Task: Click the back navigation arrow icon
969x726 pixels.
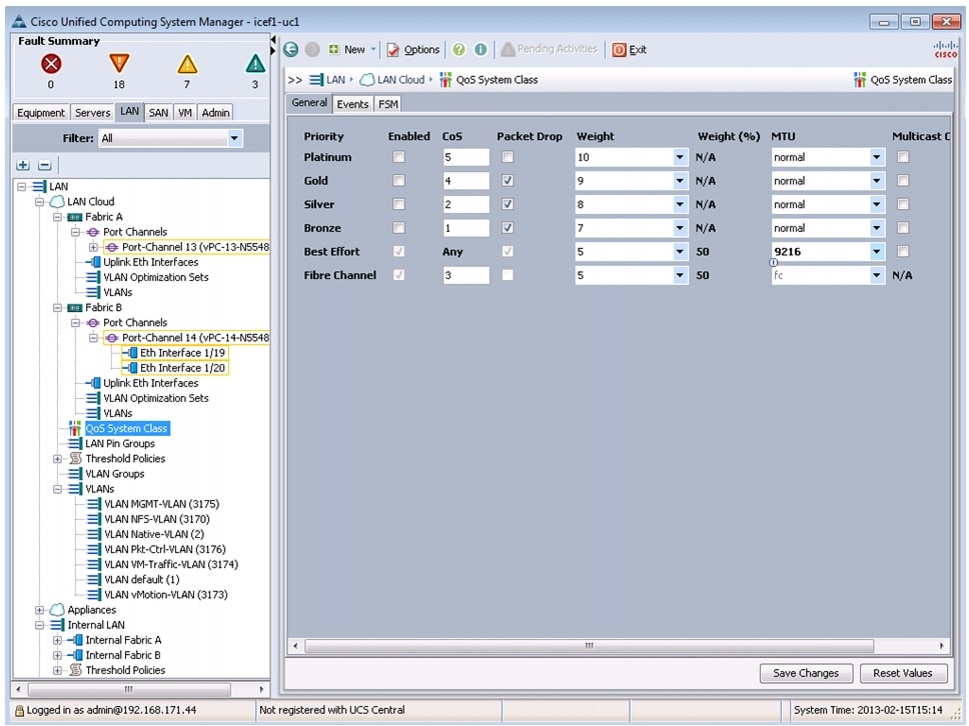Action: click(291, 49)
